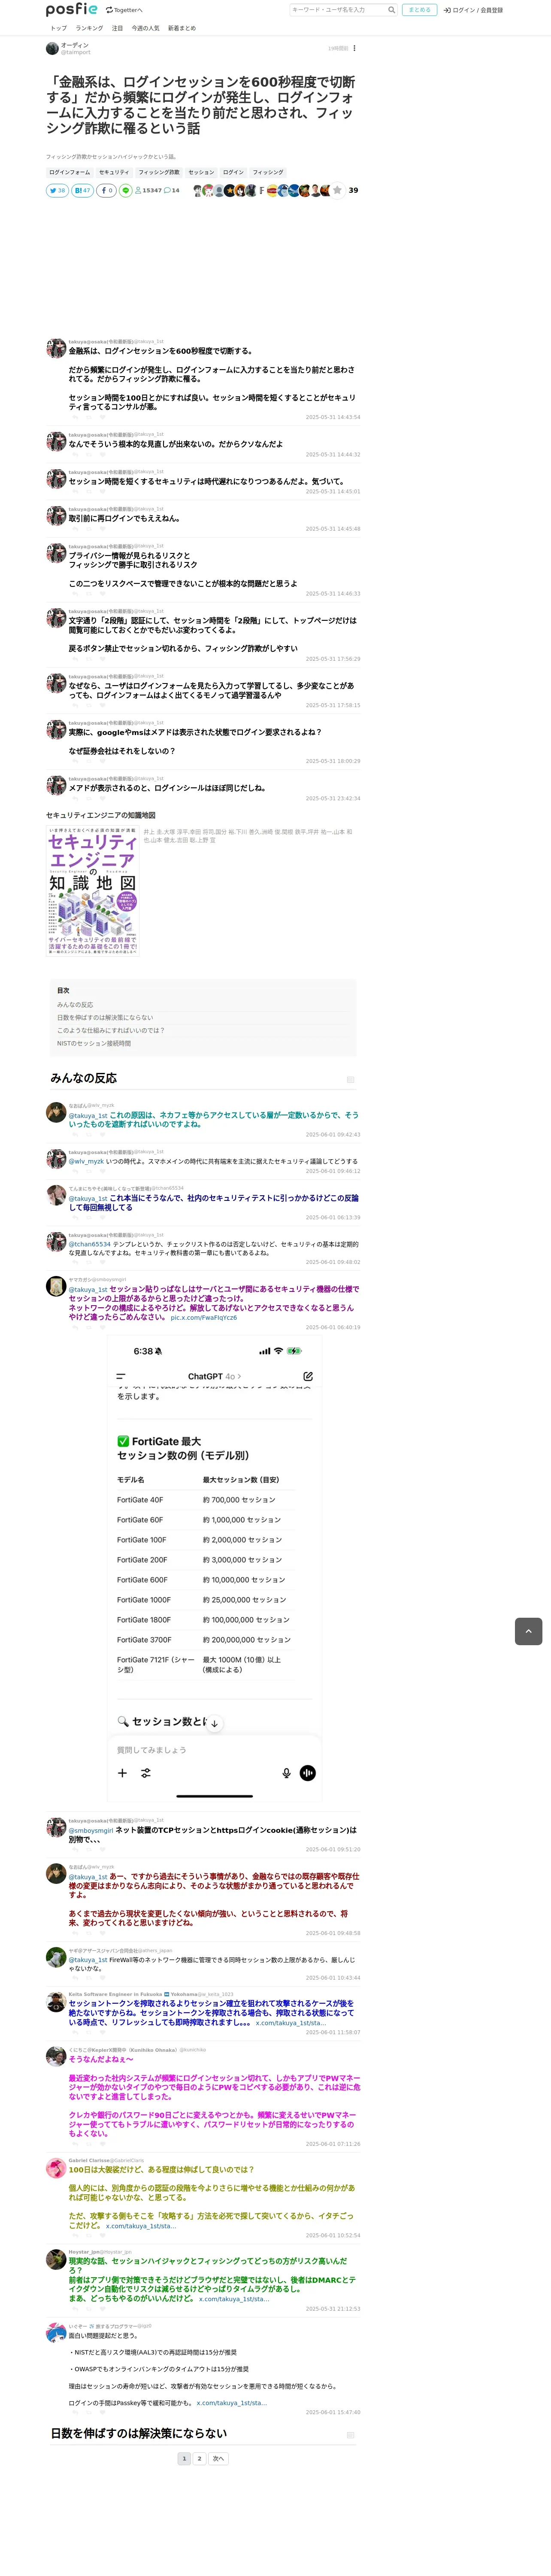Open なおぽん @wlv_myzk avatar on the 09:42:43 tweet
This screenshot has height=2576, width=551.
pyautogui.click(x=56, y=1112)
